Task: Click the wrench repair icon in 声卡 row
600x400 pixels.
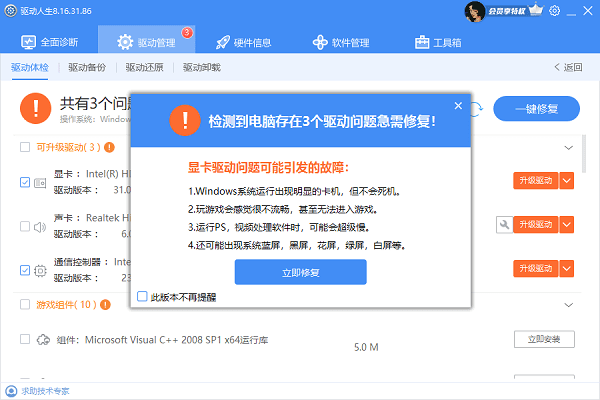Action: (504, 224)
